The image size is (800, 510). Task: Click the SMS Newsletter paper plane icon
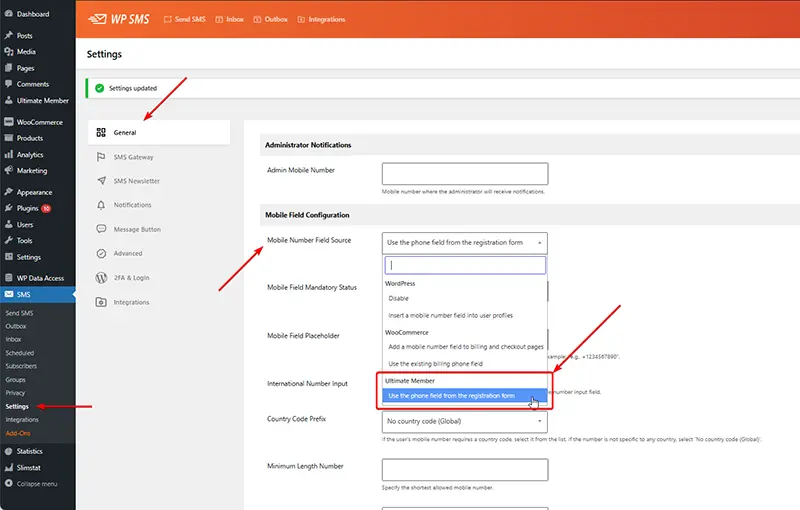[x=101, y=181]
